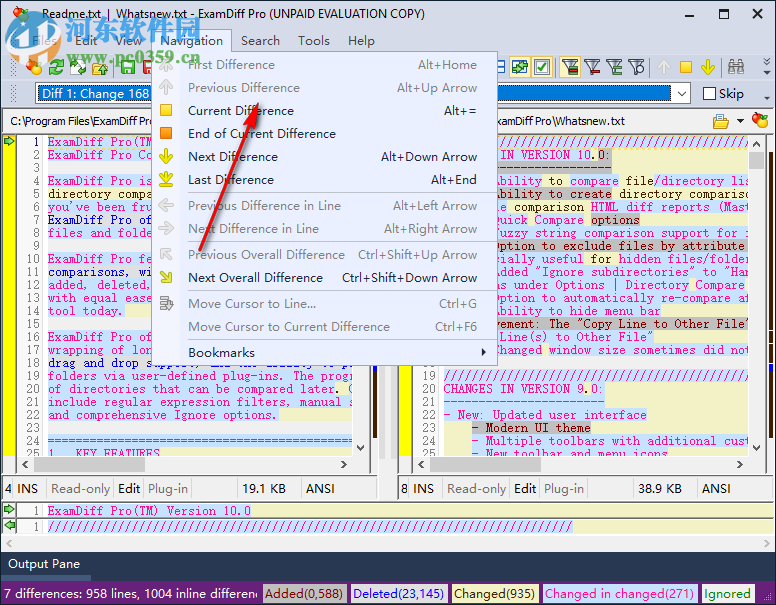Toggle the green-arrows synchronize icon in toolbar

(520, 67)
